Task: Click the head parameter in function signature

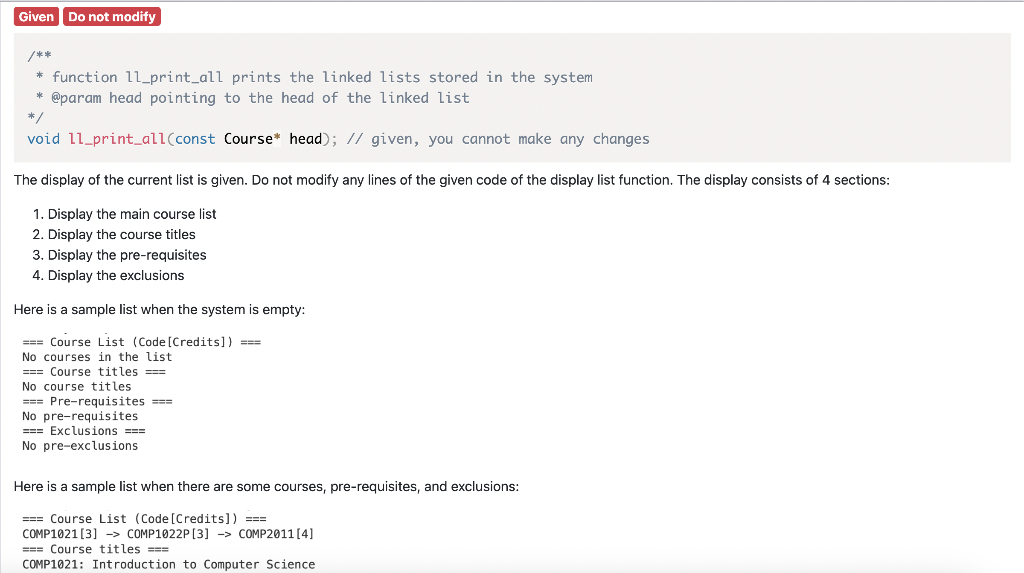Action: click(306, 139)
